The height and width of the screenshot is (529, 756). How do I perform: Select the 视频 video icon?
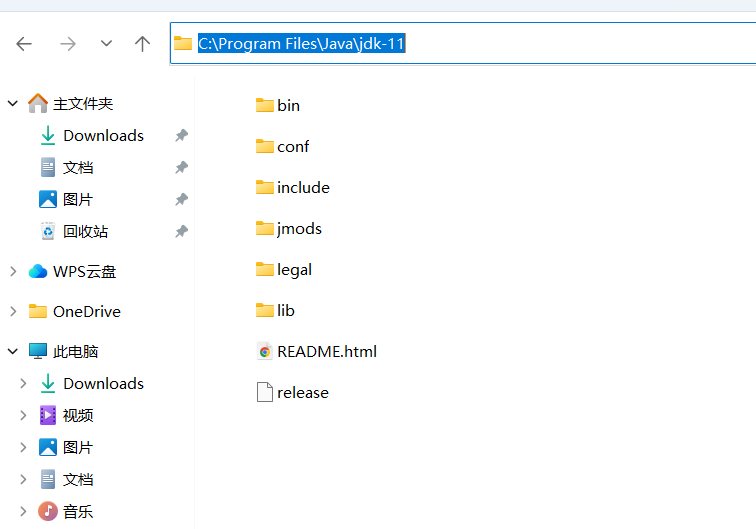pyautogui.click(x=48, y=415)
